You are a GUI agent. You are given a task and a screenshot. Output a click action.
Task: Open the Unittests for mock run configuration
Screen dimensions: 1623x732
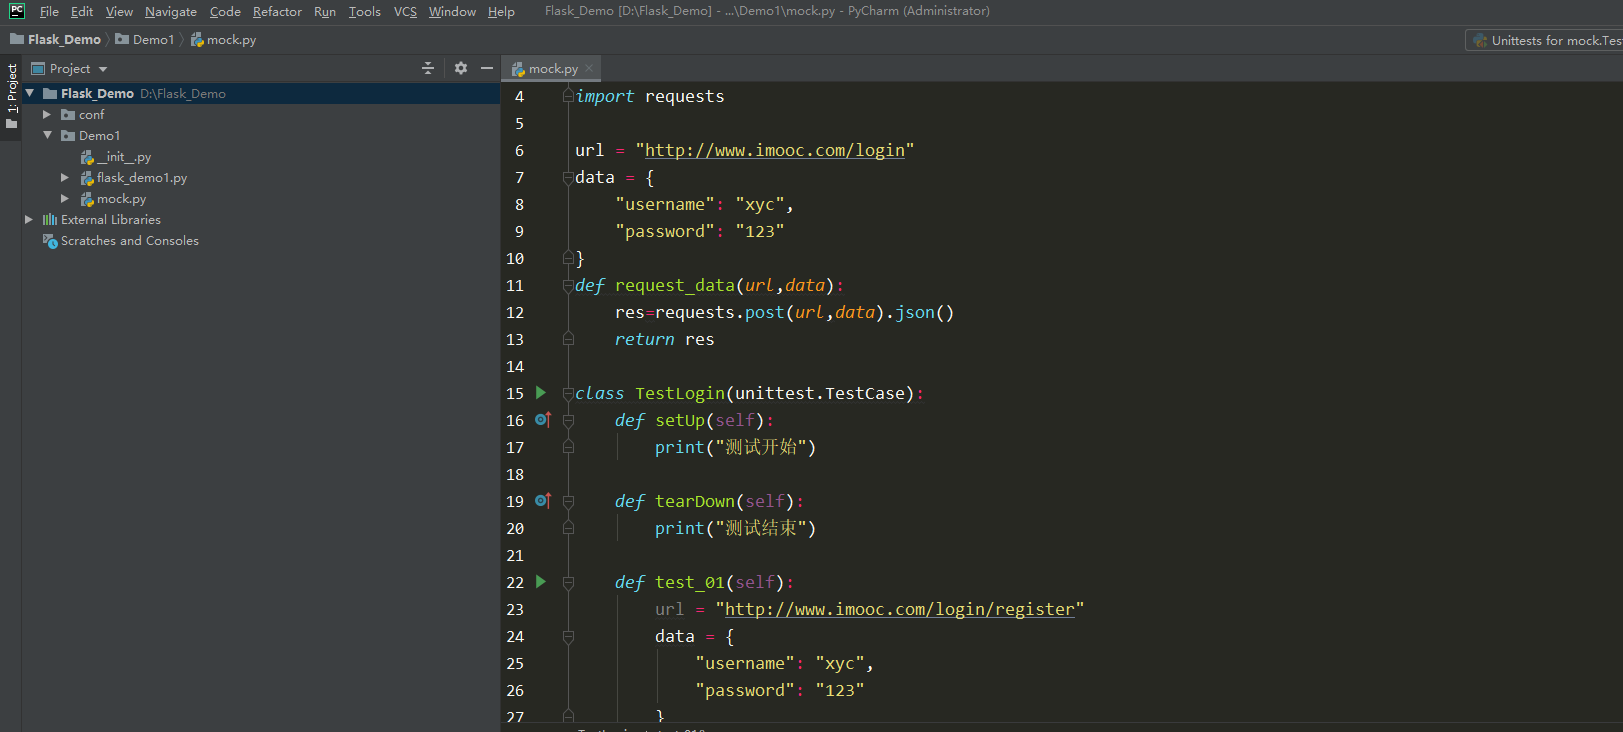(x=1548, y=41)
